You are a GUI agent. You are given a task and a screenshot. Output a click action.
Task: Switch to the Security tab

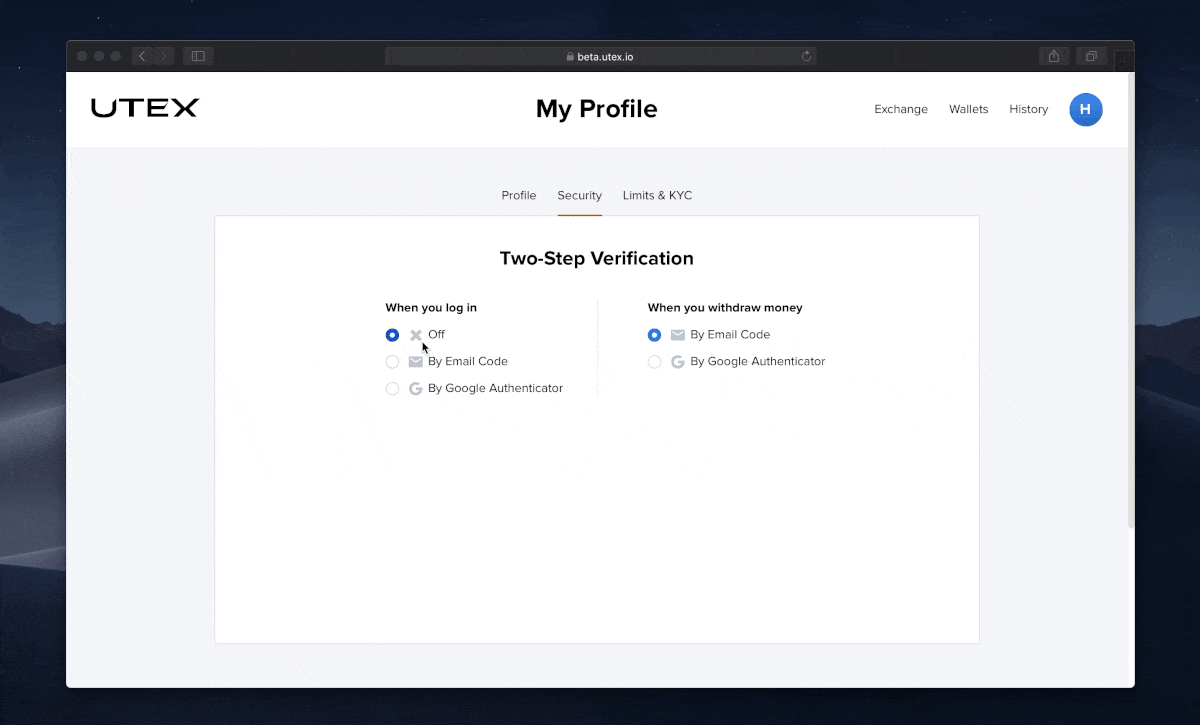coord(580,195)
